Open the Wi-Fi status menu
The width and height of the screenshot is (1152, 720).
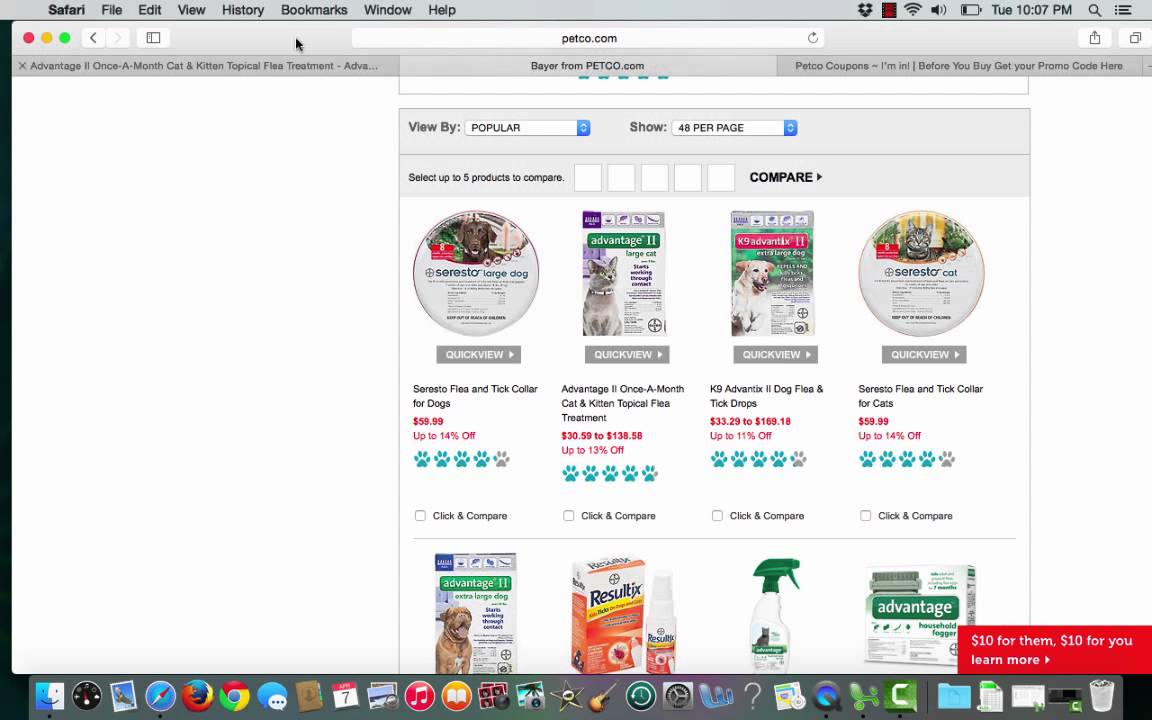[912, 10]
